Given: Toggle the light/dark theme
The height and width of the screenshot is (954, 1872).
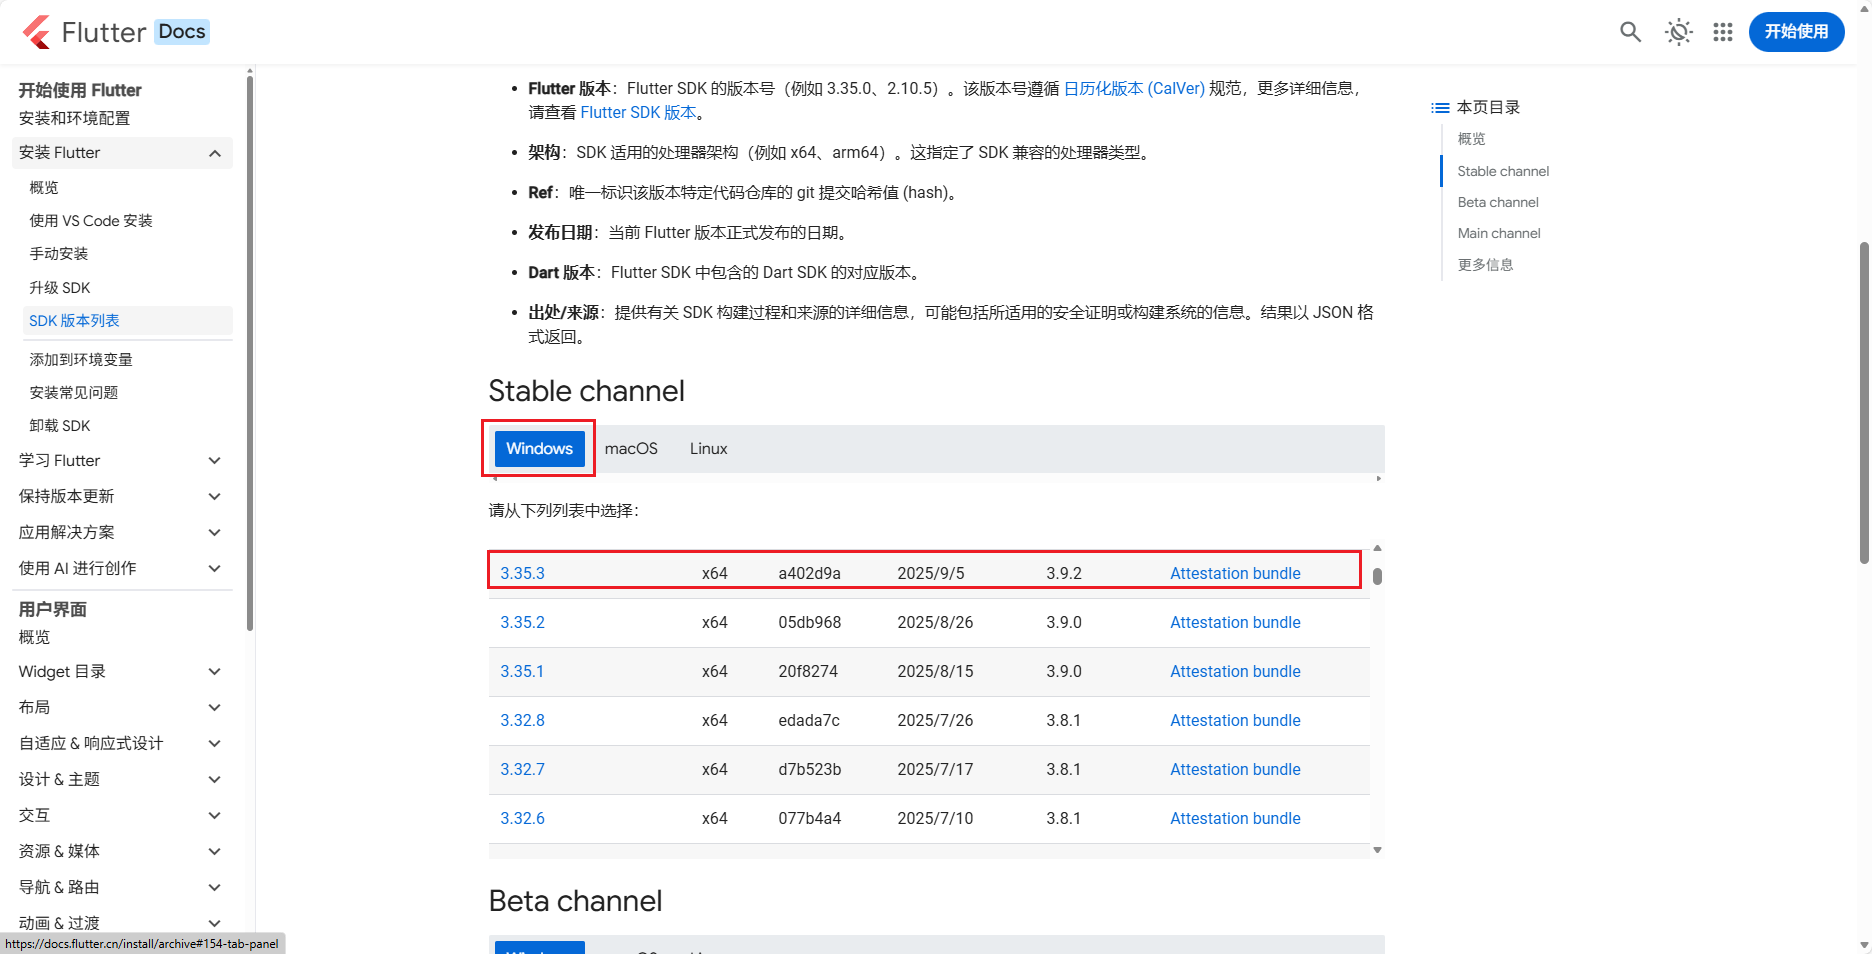Looking at the screenshot, I should [1677, 32].
